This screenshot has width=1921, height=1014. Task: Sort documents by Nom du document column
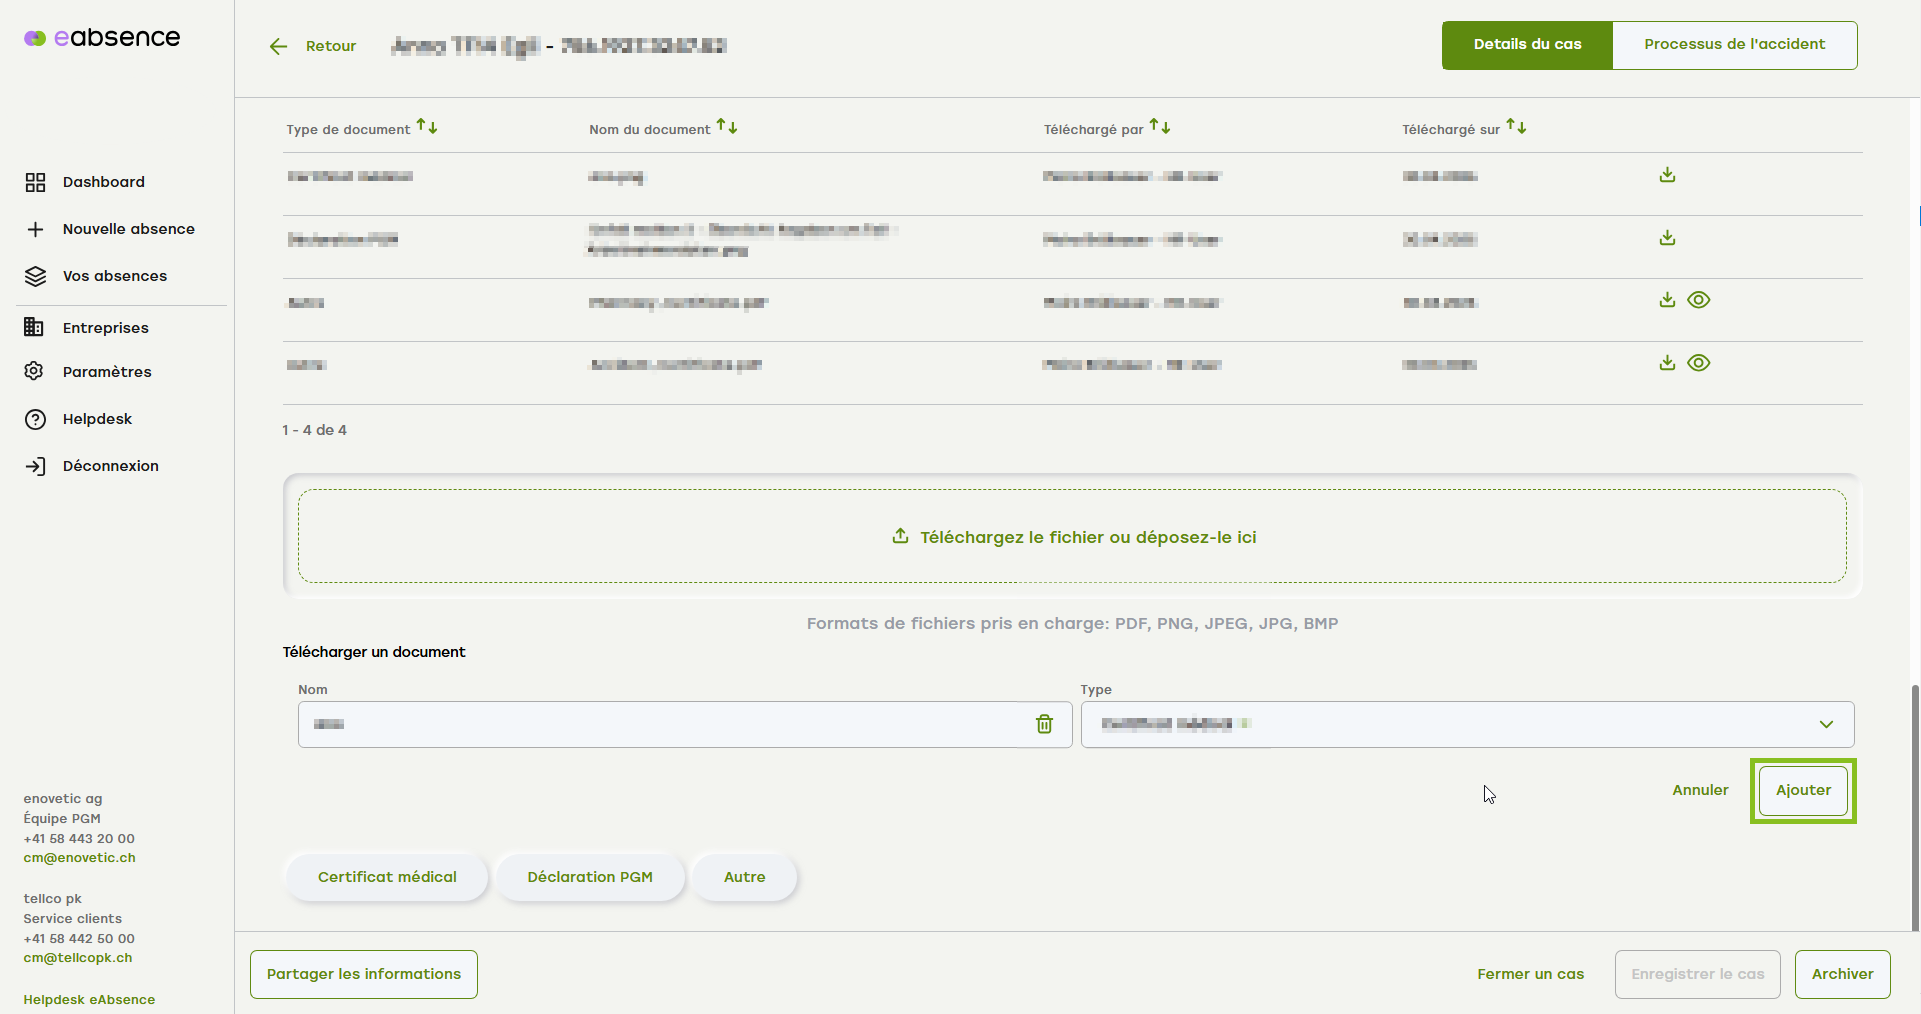727,127
